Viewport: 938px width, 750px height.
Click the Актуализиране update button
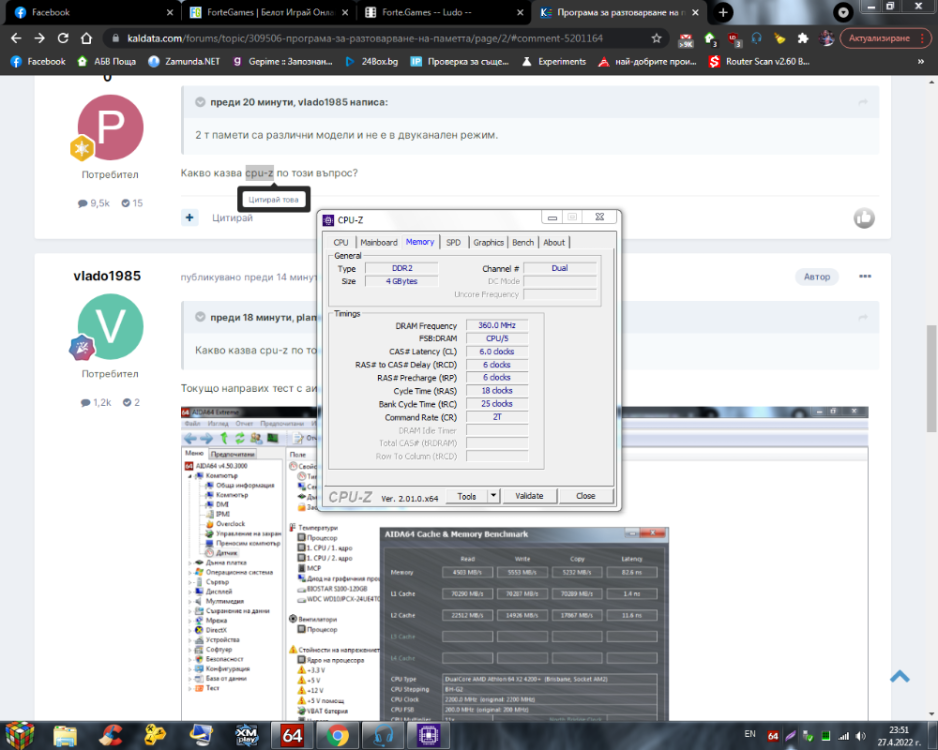(886, 38)
